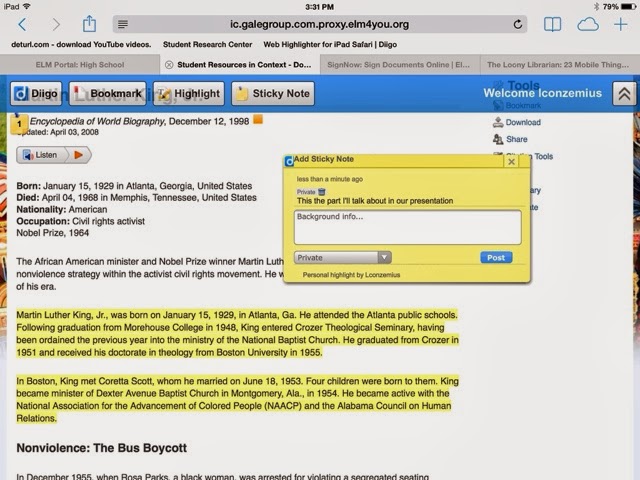The width and height of the screenshot is (640, 480).
Task: Click the Bluetooth status icon
Action: (596, 7)
